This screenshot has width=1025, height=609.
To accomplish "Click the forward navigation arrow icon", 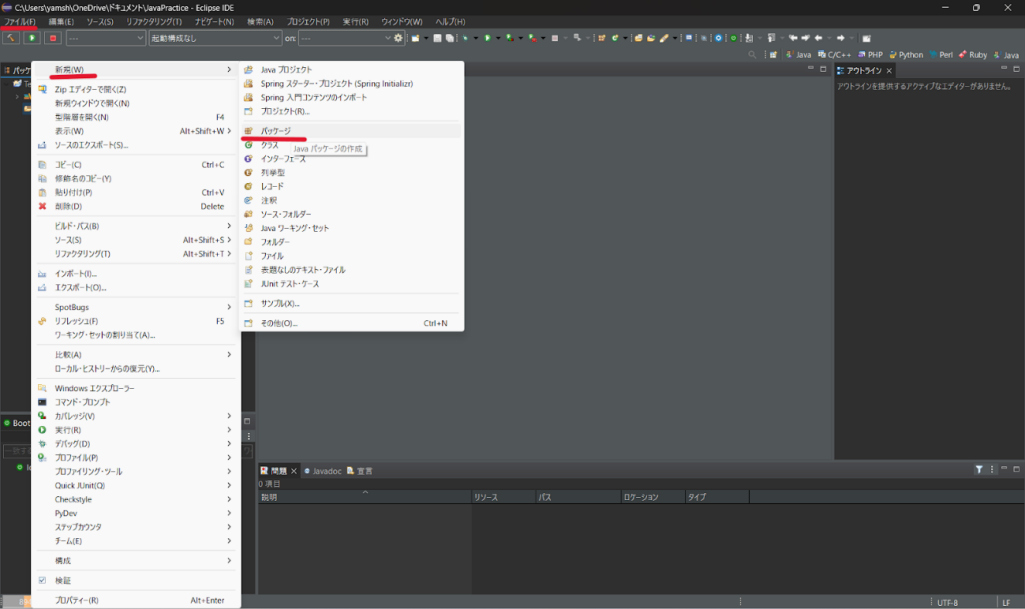I will click(x=841, y=38).
